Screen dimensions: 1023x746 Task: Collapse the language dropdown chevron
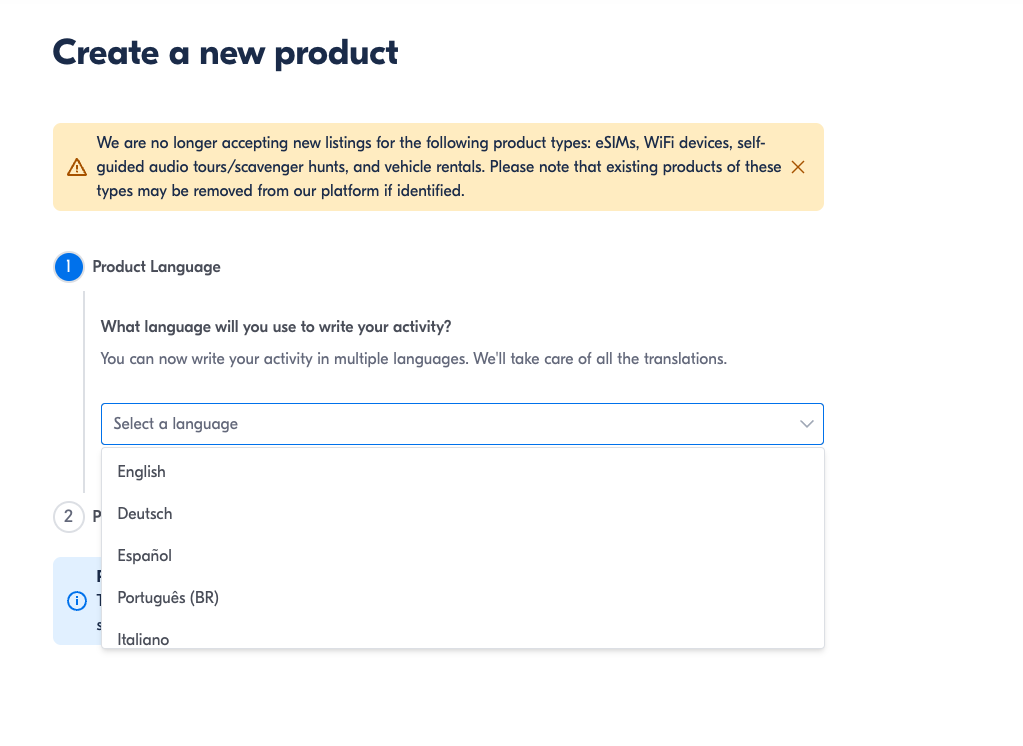click(806, 424)
